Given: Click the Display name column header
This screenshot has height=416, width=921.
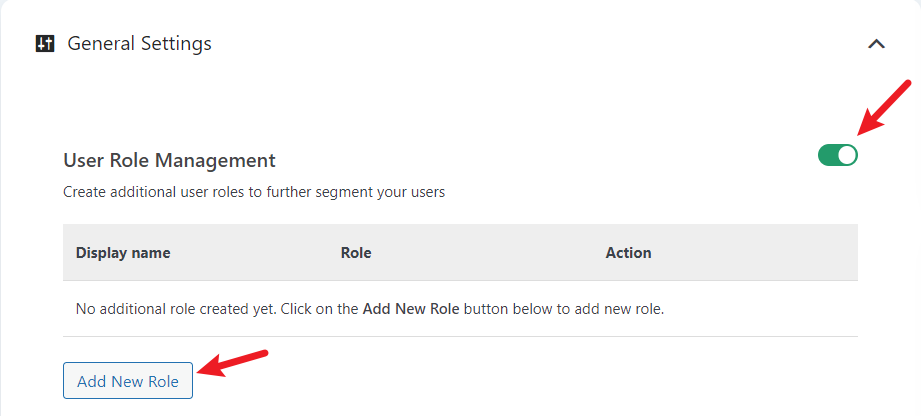Looking at the screenshot, I should tap(123, 253).
